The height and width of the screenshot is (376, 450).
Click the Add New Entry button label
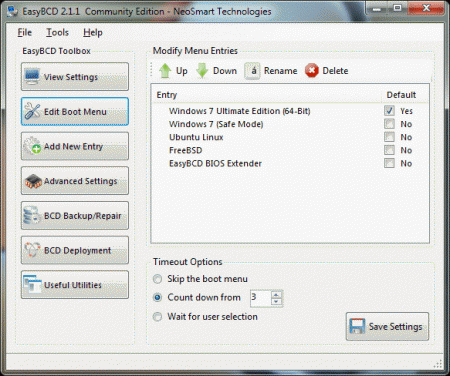click(73, 146)
